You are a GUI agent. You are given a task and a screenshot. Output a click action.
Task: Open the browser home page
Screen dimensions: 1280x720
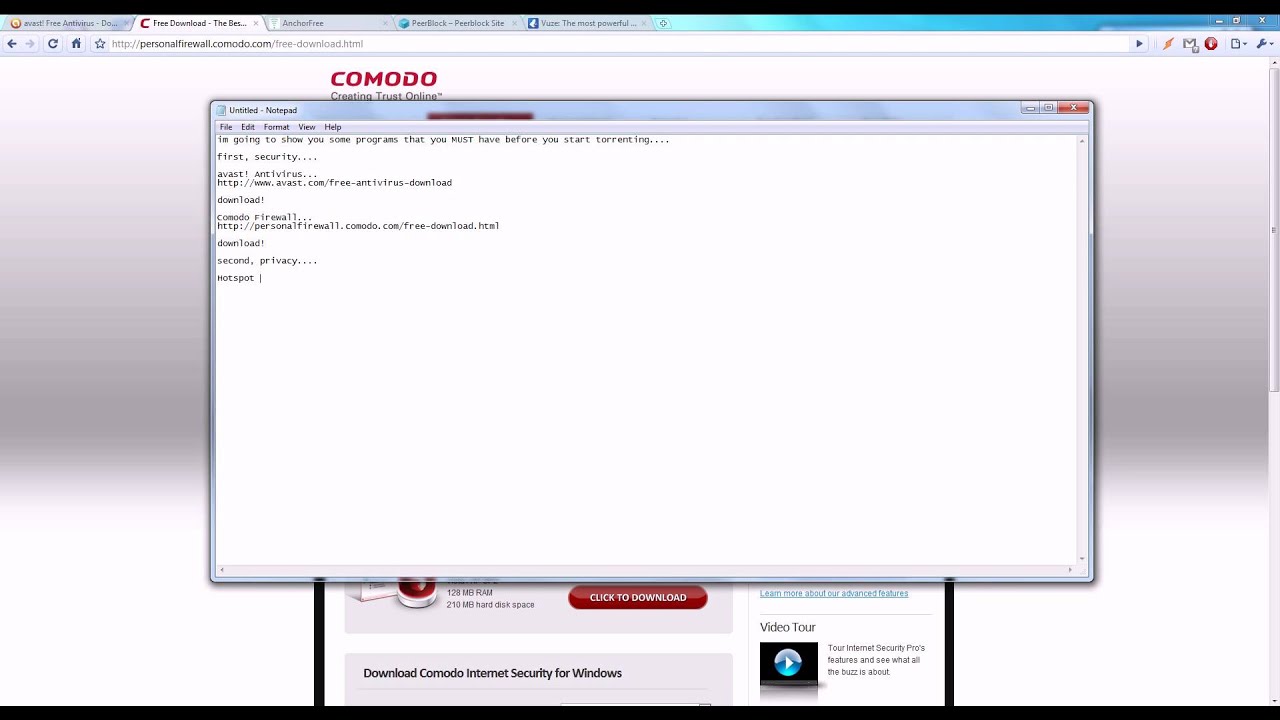[x=76, y=44]
